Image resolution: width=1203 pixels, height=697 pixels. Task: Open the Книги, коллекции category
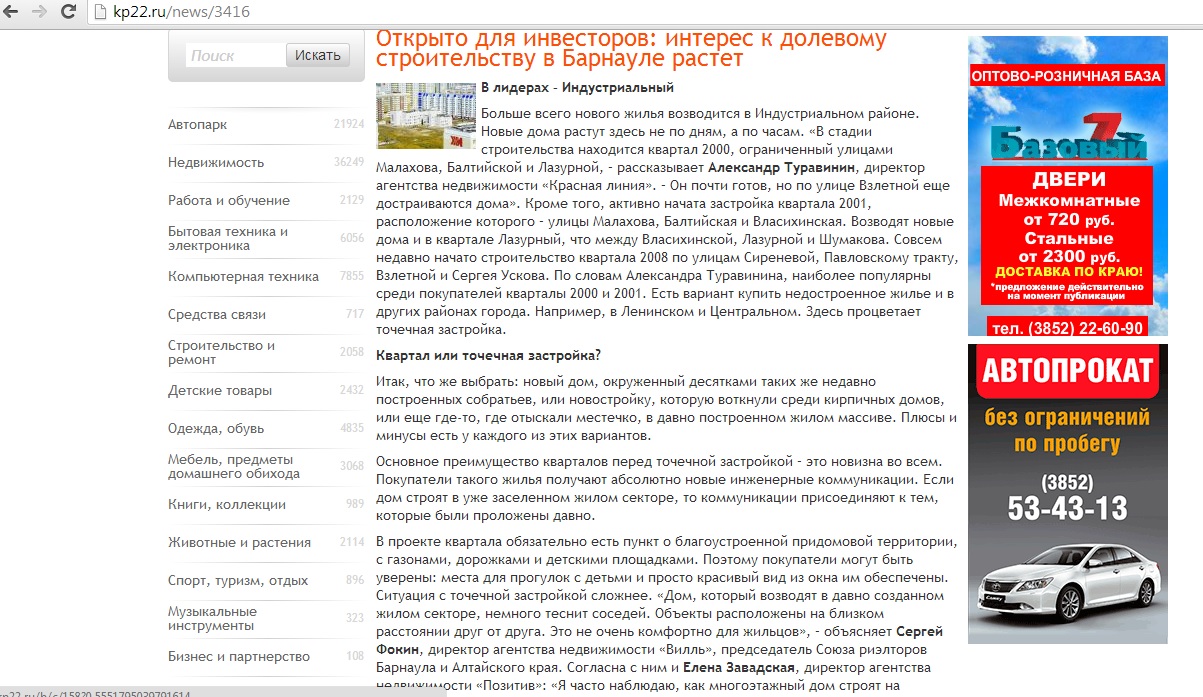coord(227,504)
